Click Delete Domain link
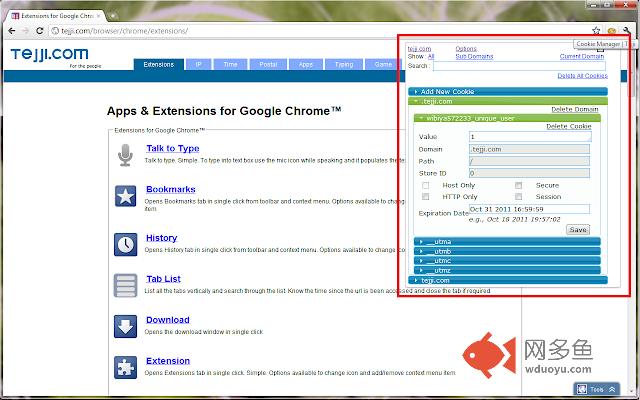 pyautogui.click(x=575, y=109)
